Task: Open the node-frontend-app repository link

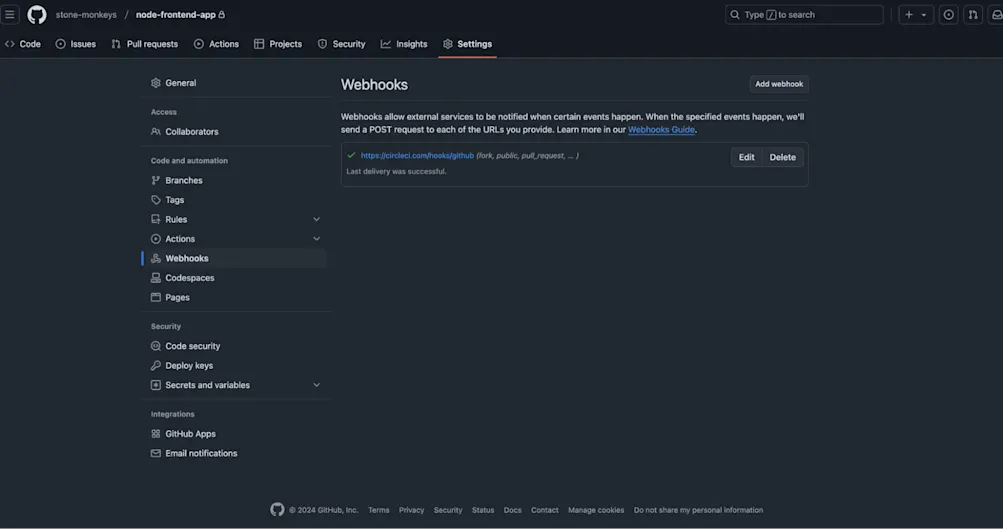Action: [x=175, y=15]
